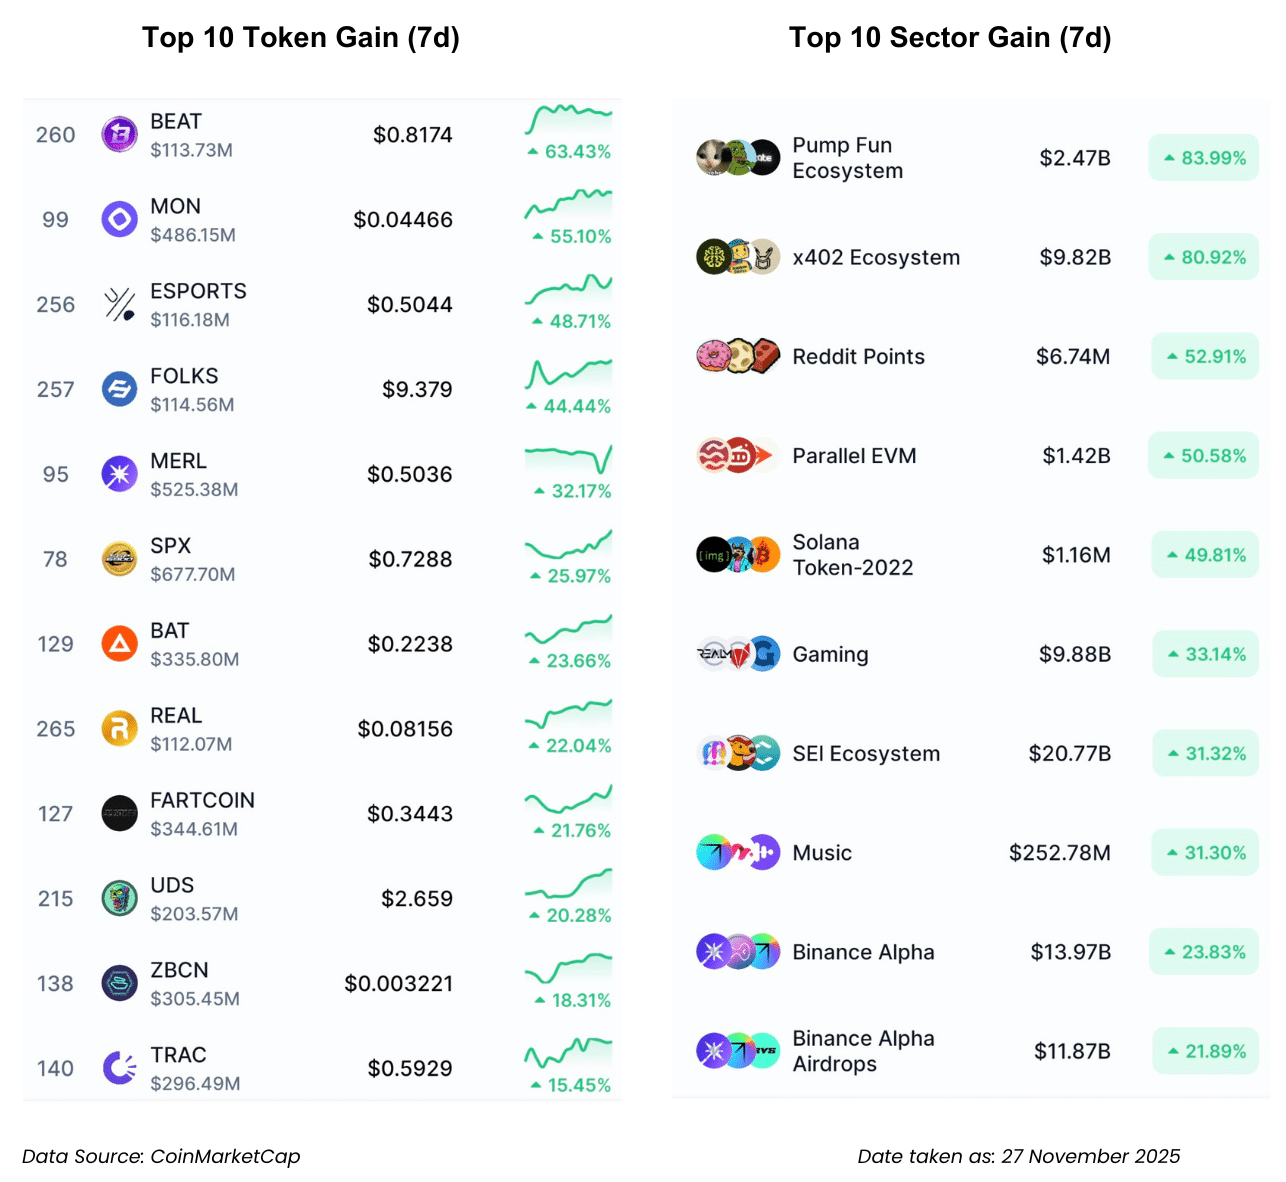Click the Gaming sector icon cluster

click(738, 654)
